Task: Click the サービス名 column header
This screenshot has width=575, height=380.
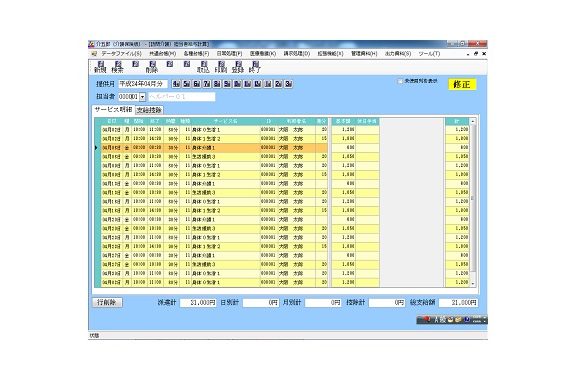Action: pos(226,121)
